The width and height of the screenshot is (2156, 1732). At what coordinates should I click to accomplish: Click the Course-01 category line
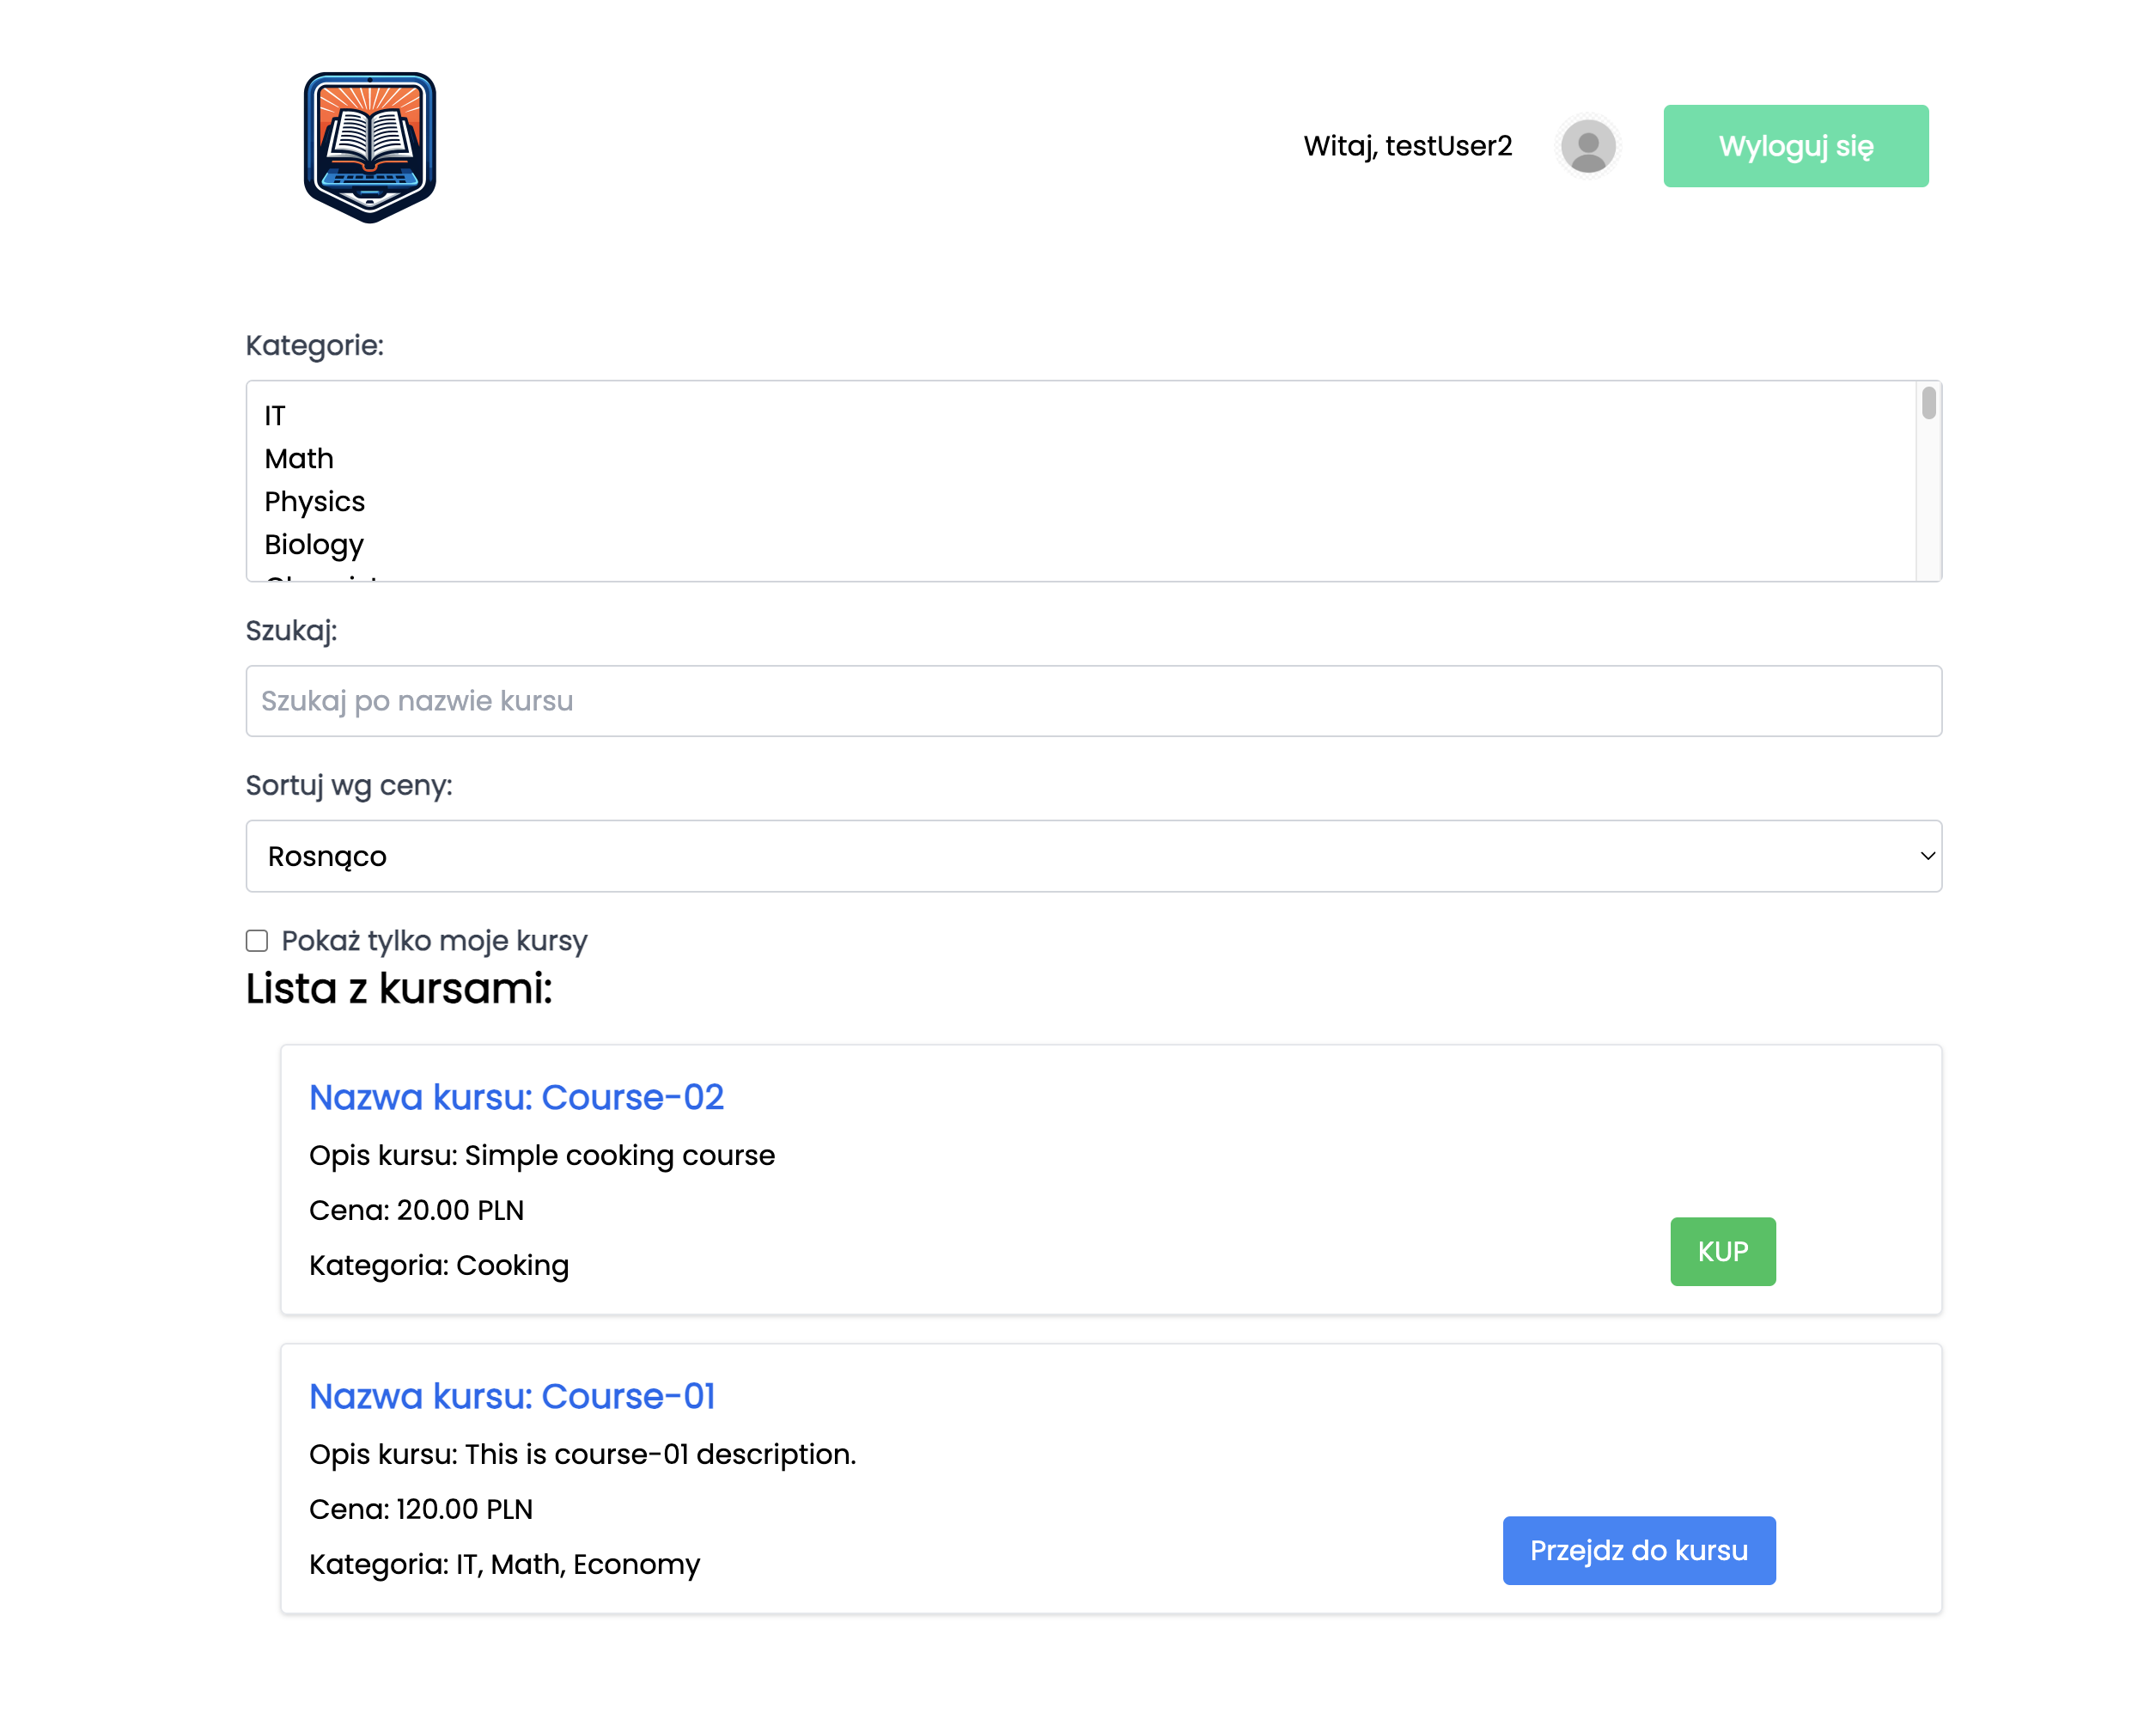pyautogui.click(x=504, y=1565)
